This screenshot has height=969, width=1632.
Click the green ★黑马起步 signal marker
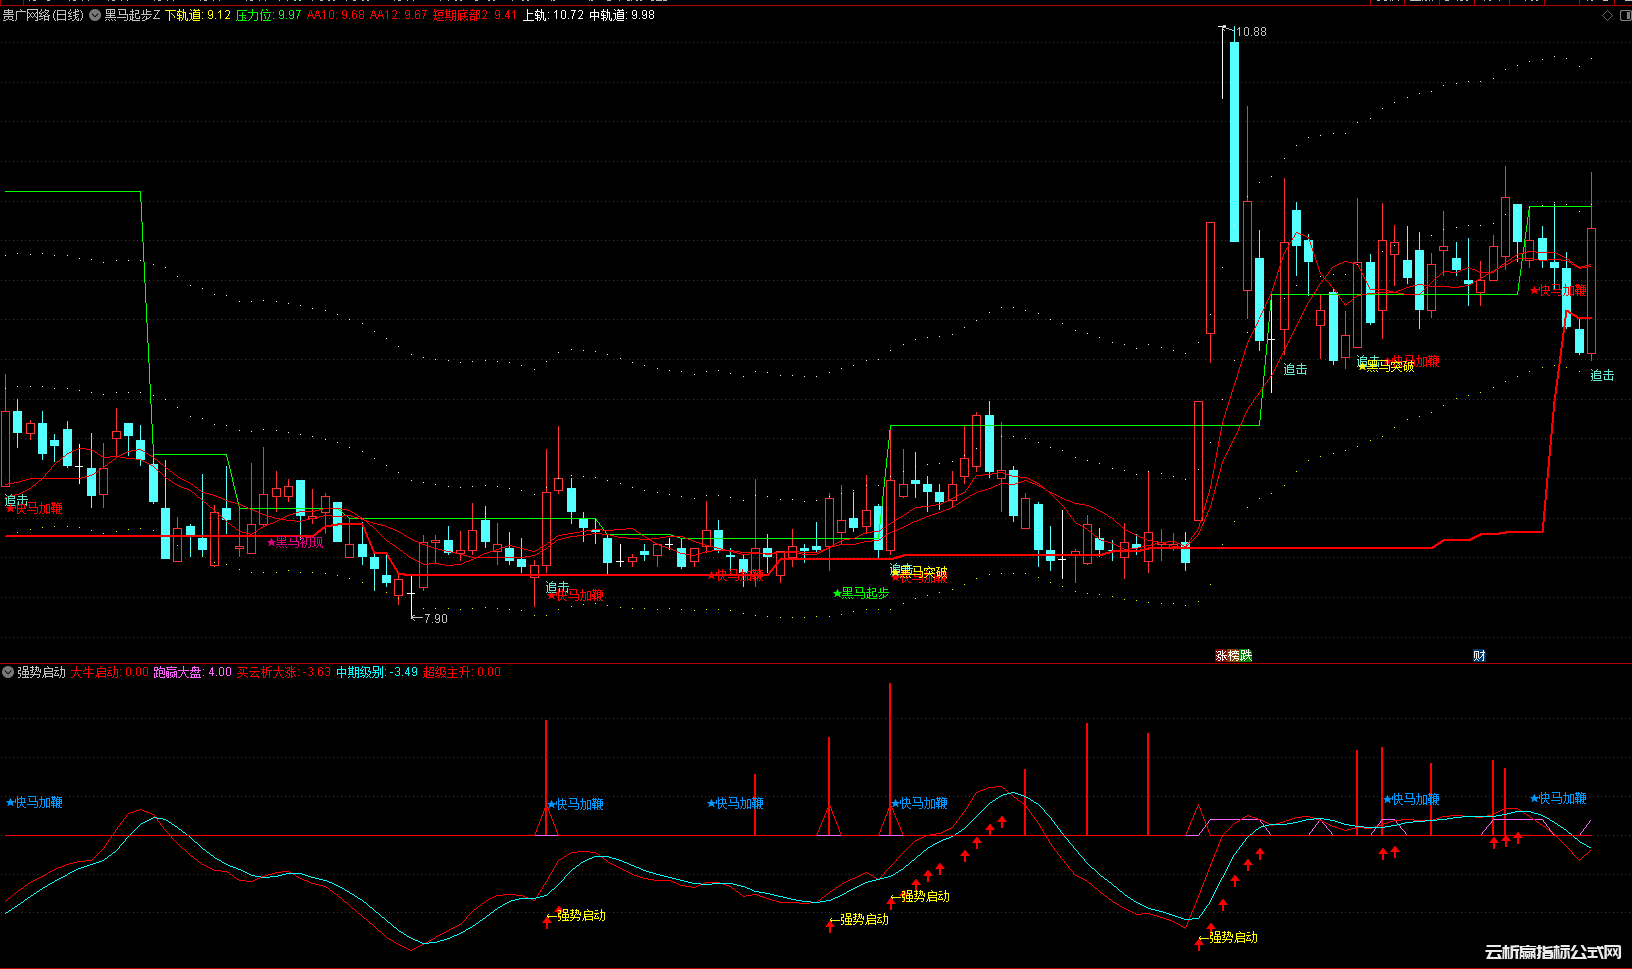click(860, 593)
